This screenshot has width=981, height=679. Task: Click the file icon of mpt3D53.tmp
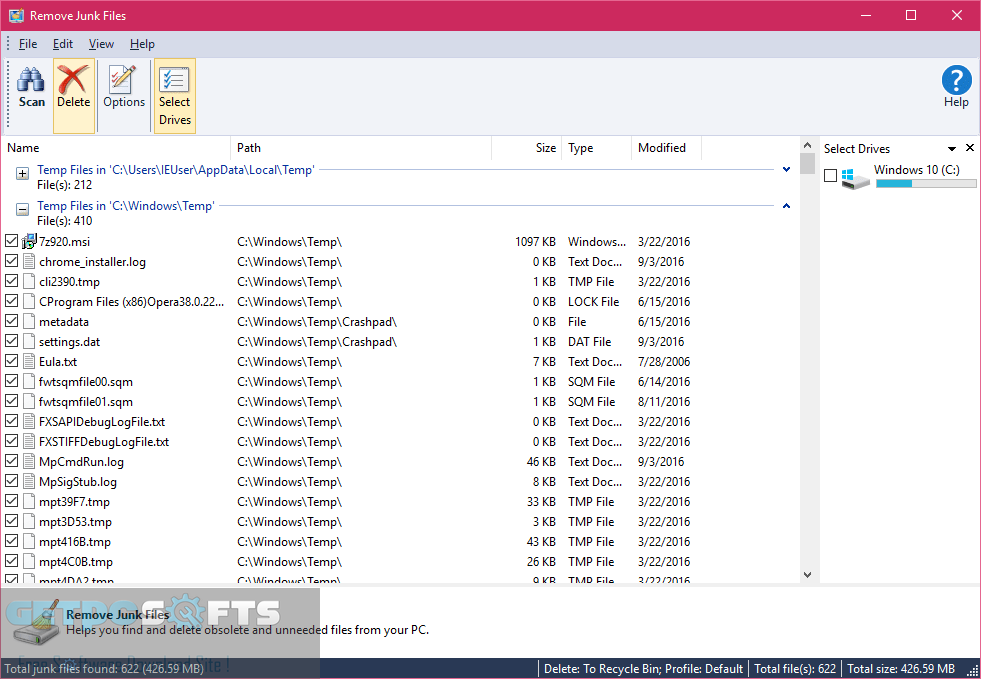[x=29, y=522]
